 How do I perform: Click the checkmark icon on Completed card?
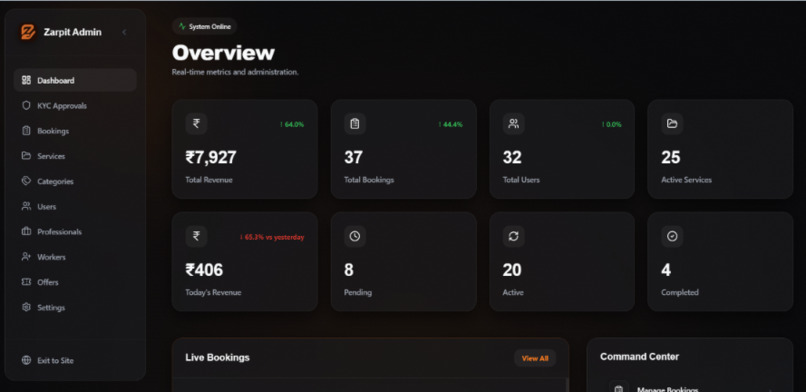[672, 236]
